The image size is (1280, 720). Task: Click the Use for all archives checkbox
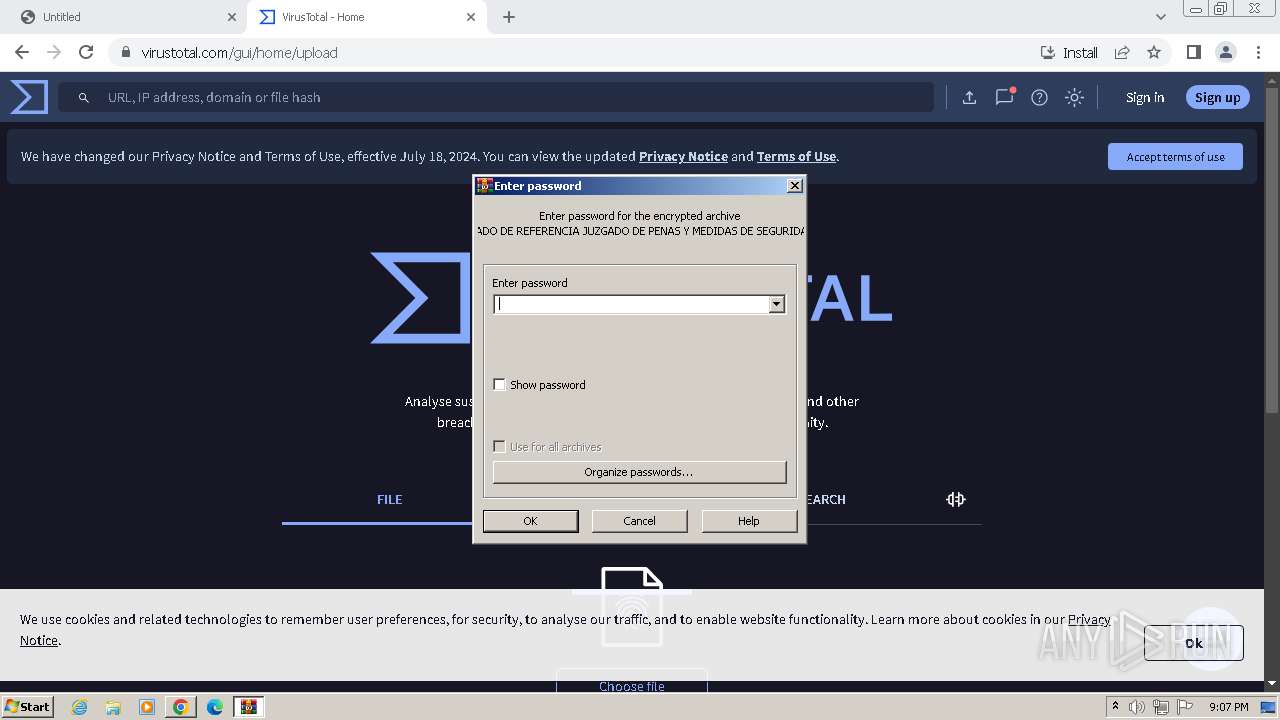[499, 447]
